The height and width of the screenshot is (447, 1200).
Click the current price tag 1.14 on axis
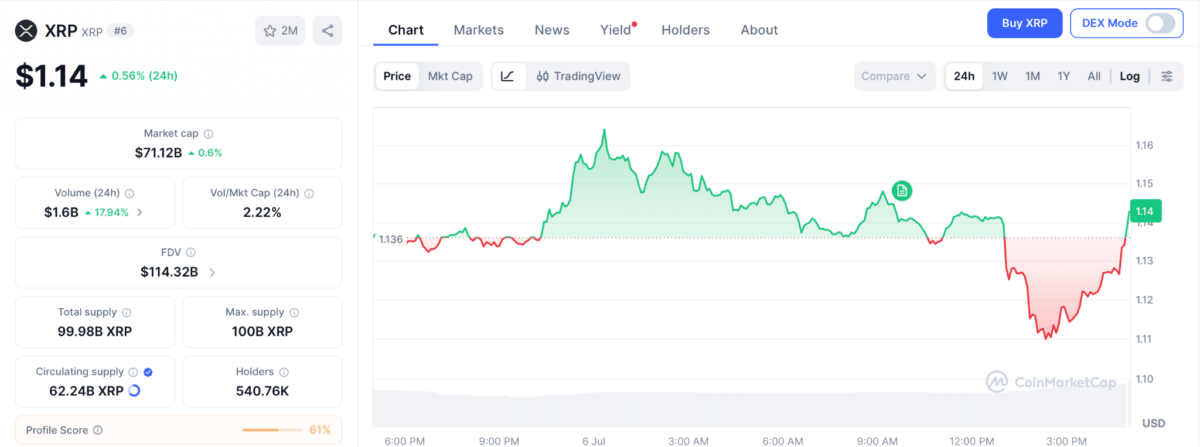coord(1145,210)
